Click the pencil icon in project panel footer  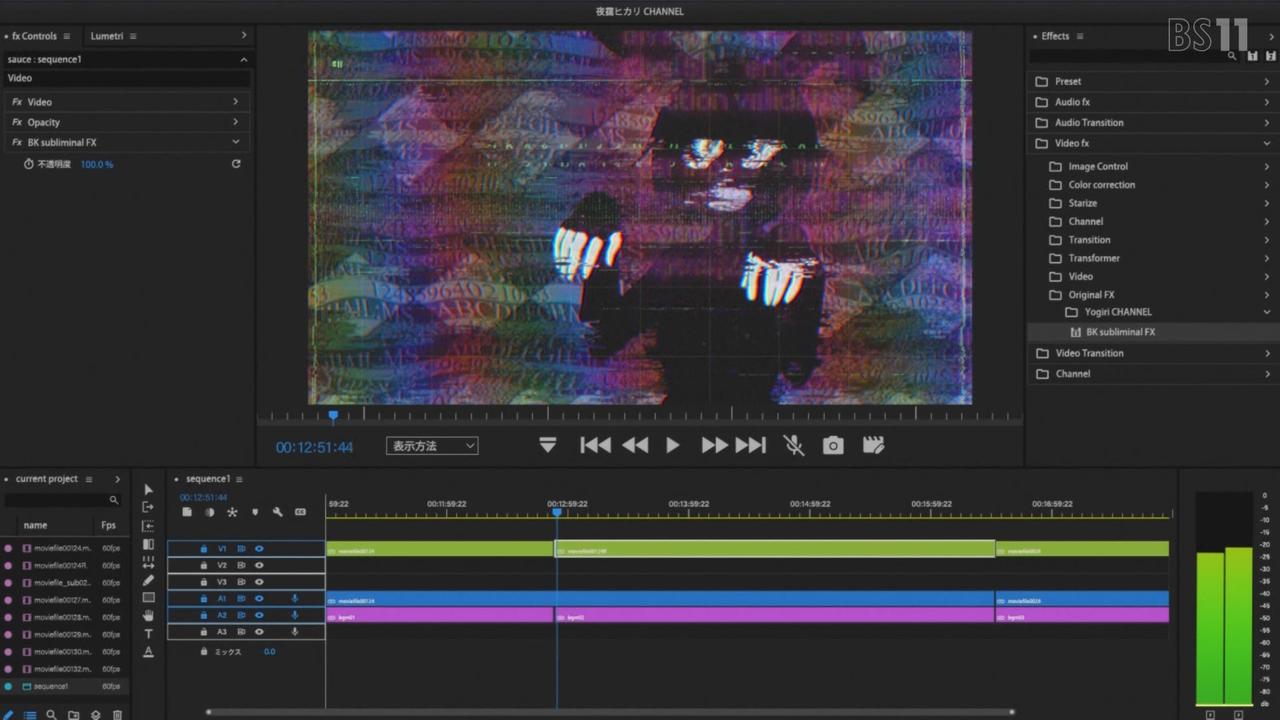(9, 715)
